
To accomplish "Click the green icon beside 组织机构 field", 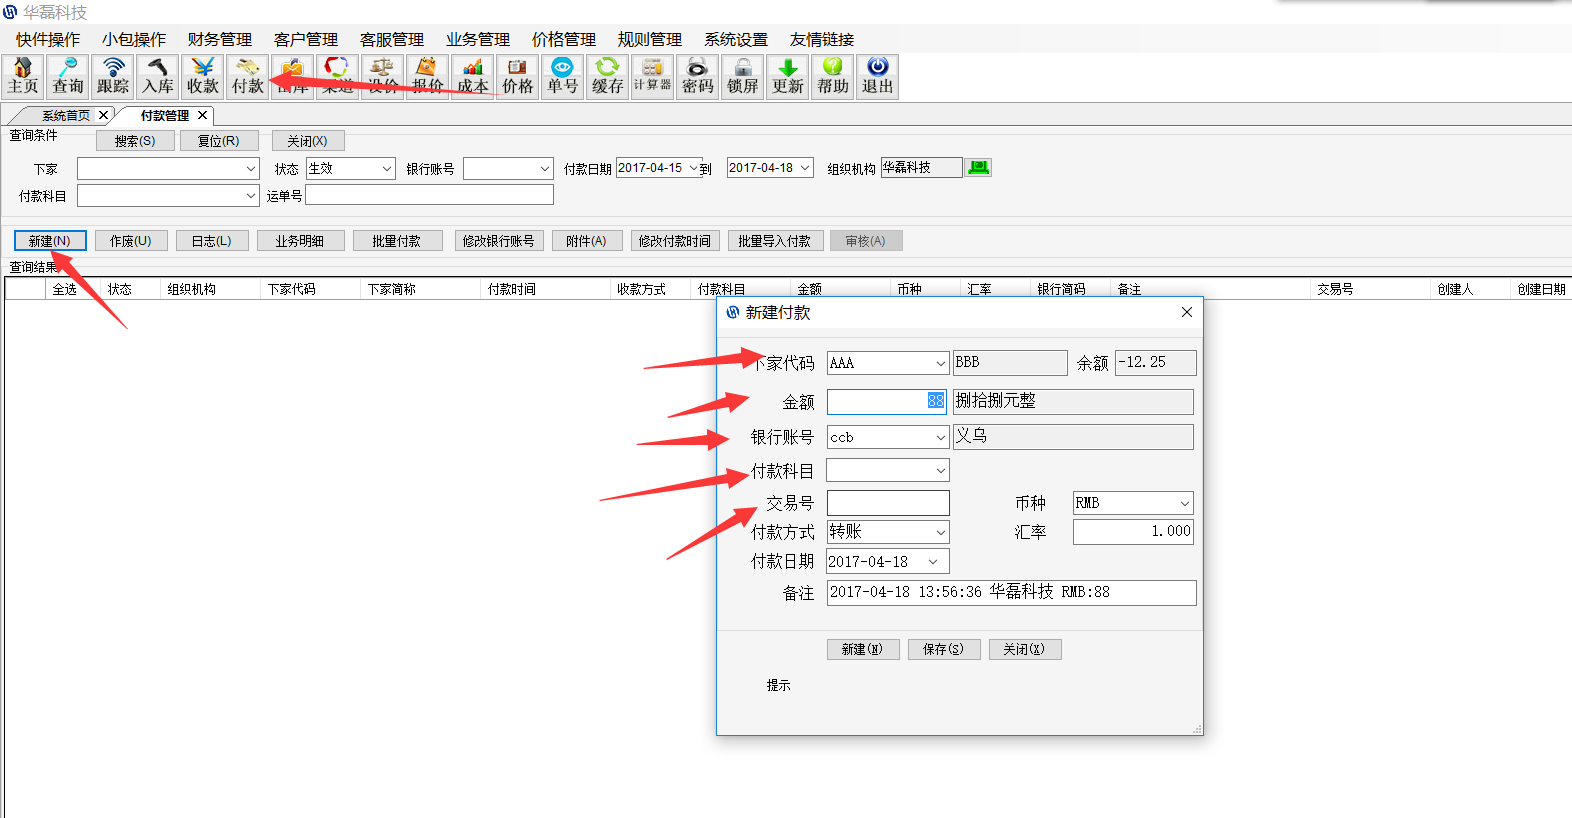I will [x=979, y=168].
